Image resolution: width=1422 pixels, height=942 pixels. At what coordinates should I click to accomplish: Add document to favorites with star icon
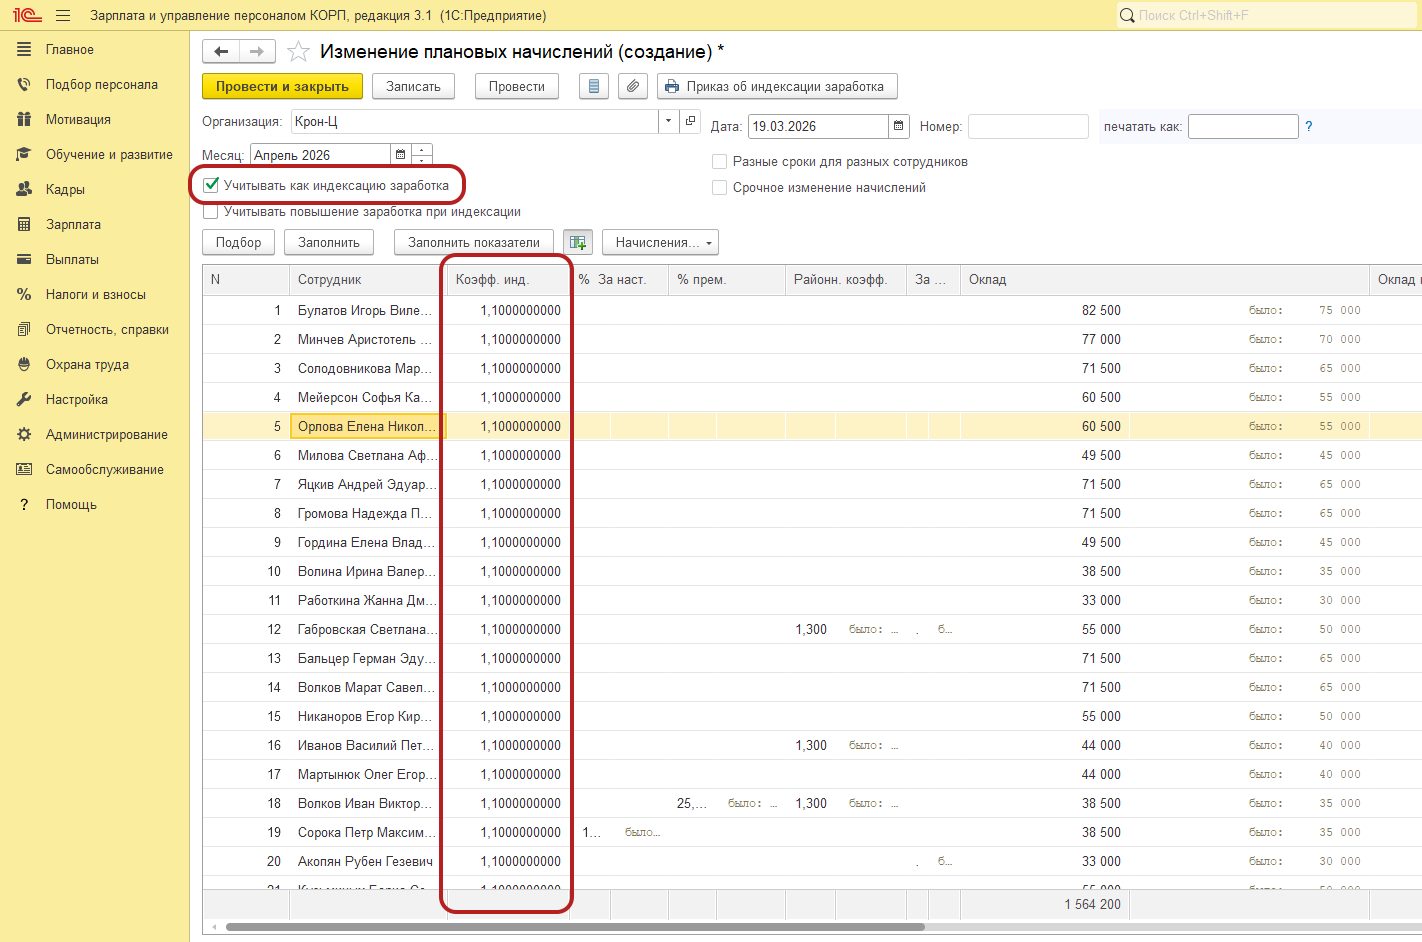[298, 52]
